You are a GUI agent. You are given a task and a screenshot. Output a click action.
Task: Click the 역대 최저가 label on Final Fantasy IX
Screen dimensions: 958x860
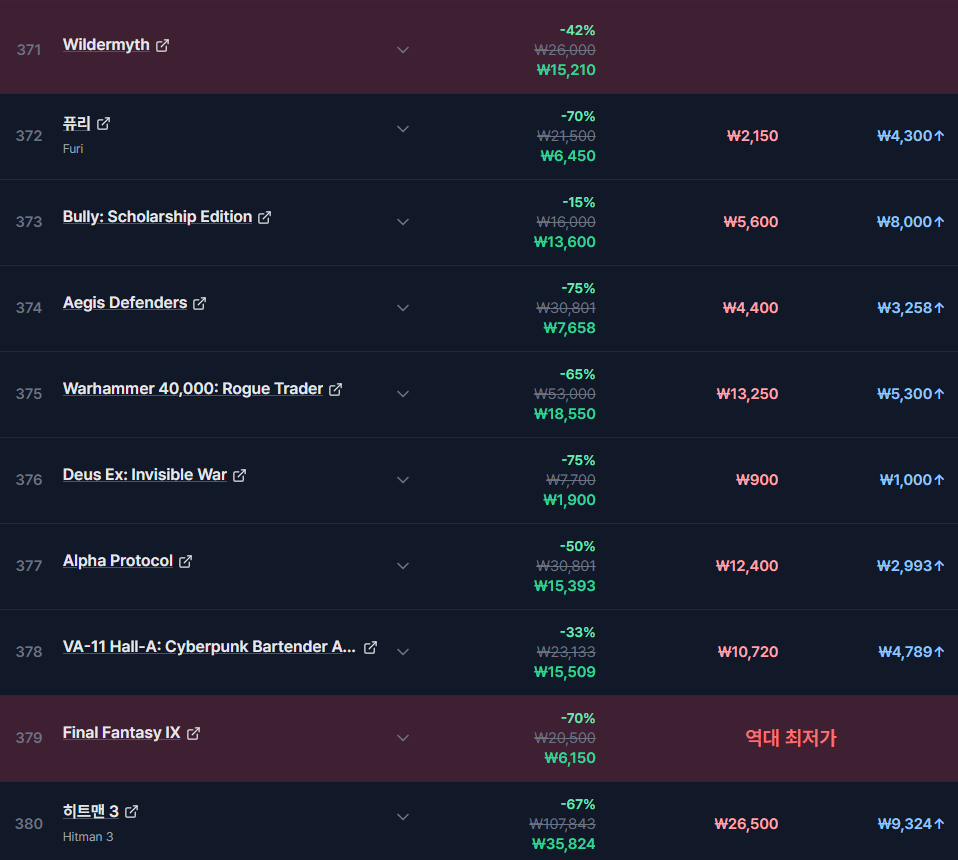pyautogui.click(x=791, y=738)
